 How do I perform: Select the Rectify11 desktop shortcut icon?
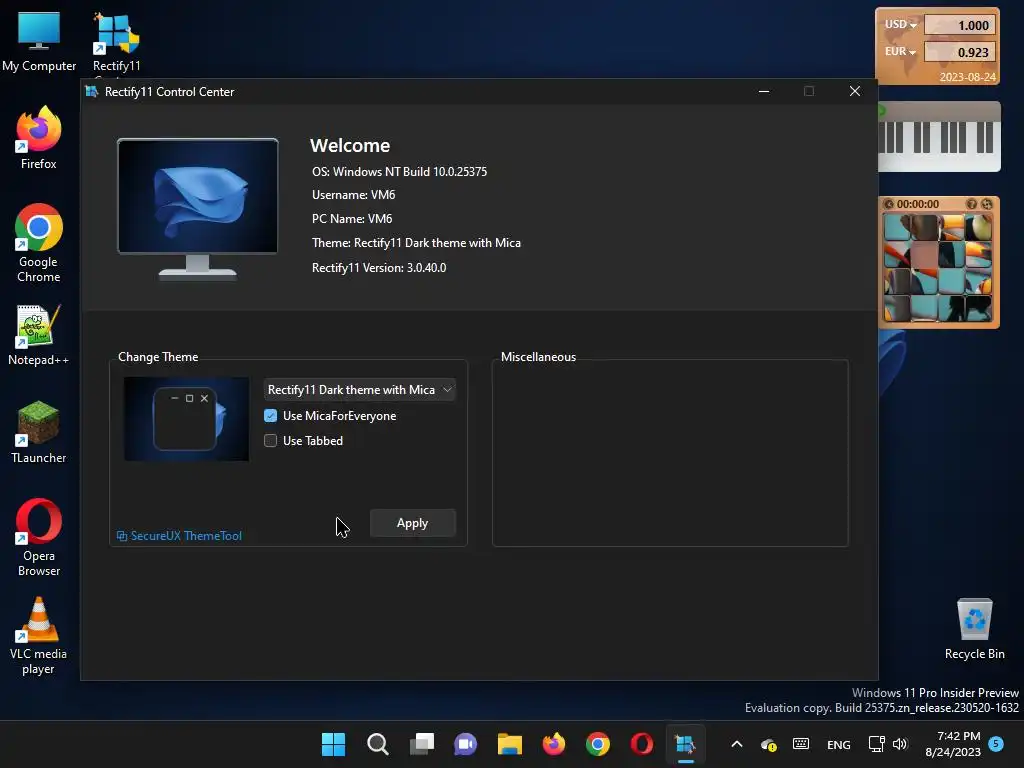pyautogui.click(x=116, y=41)
